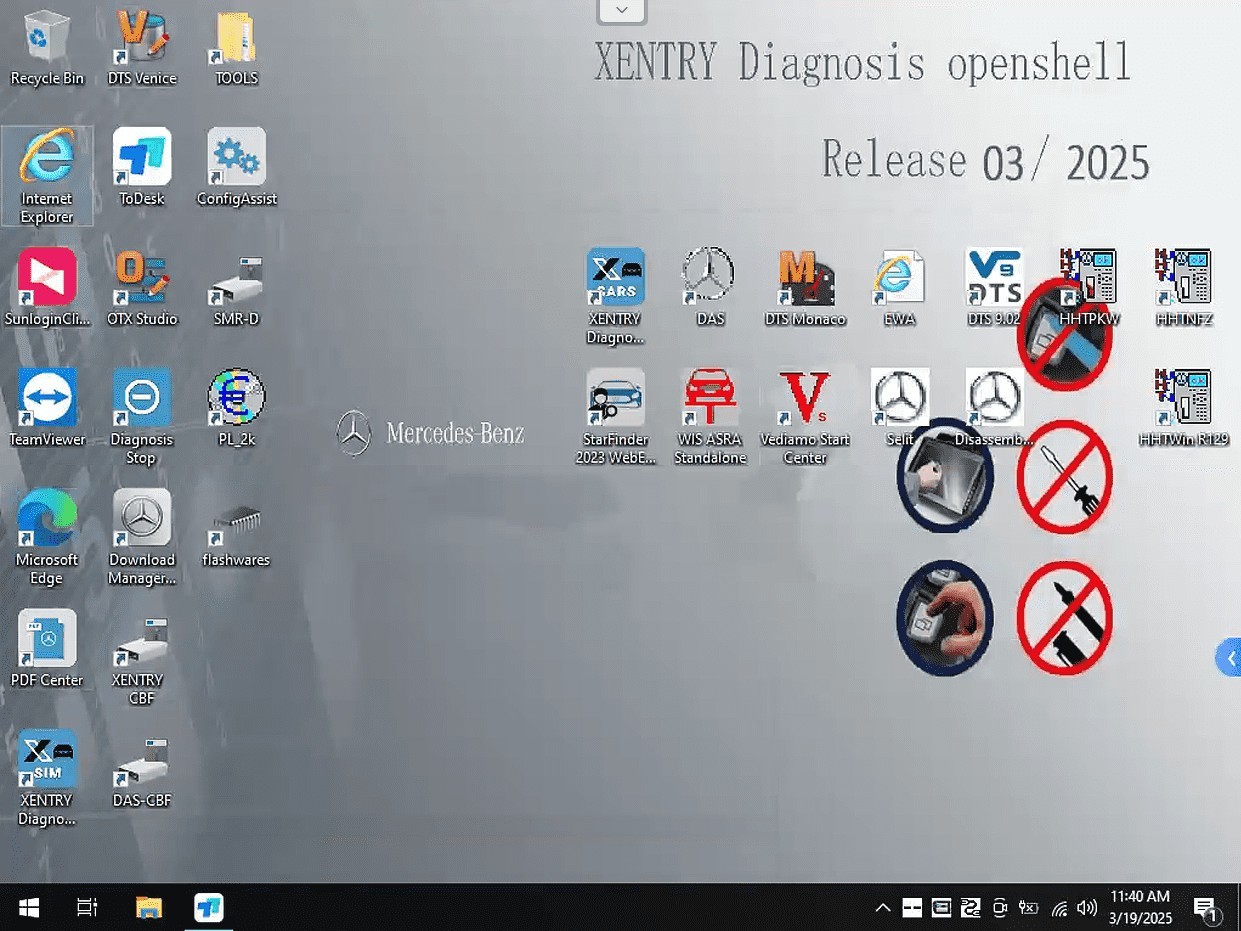Select the Microsoft Edge desktop icon
1241x931 pixels.
coord(47,538)
